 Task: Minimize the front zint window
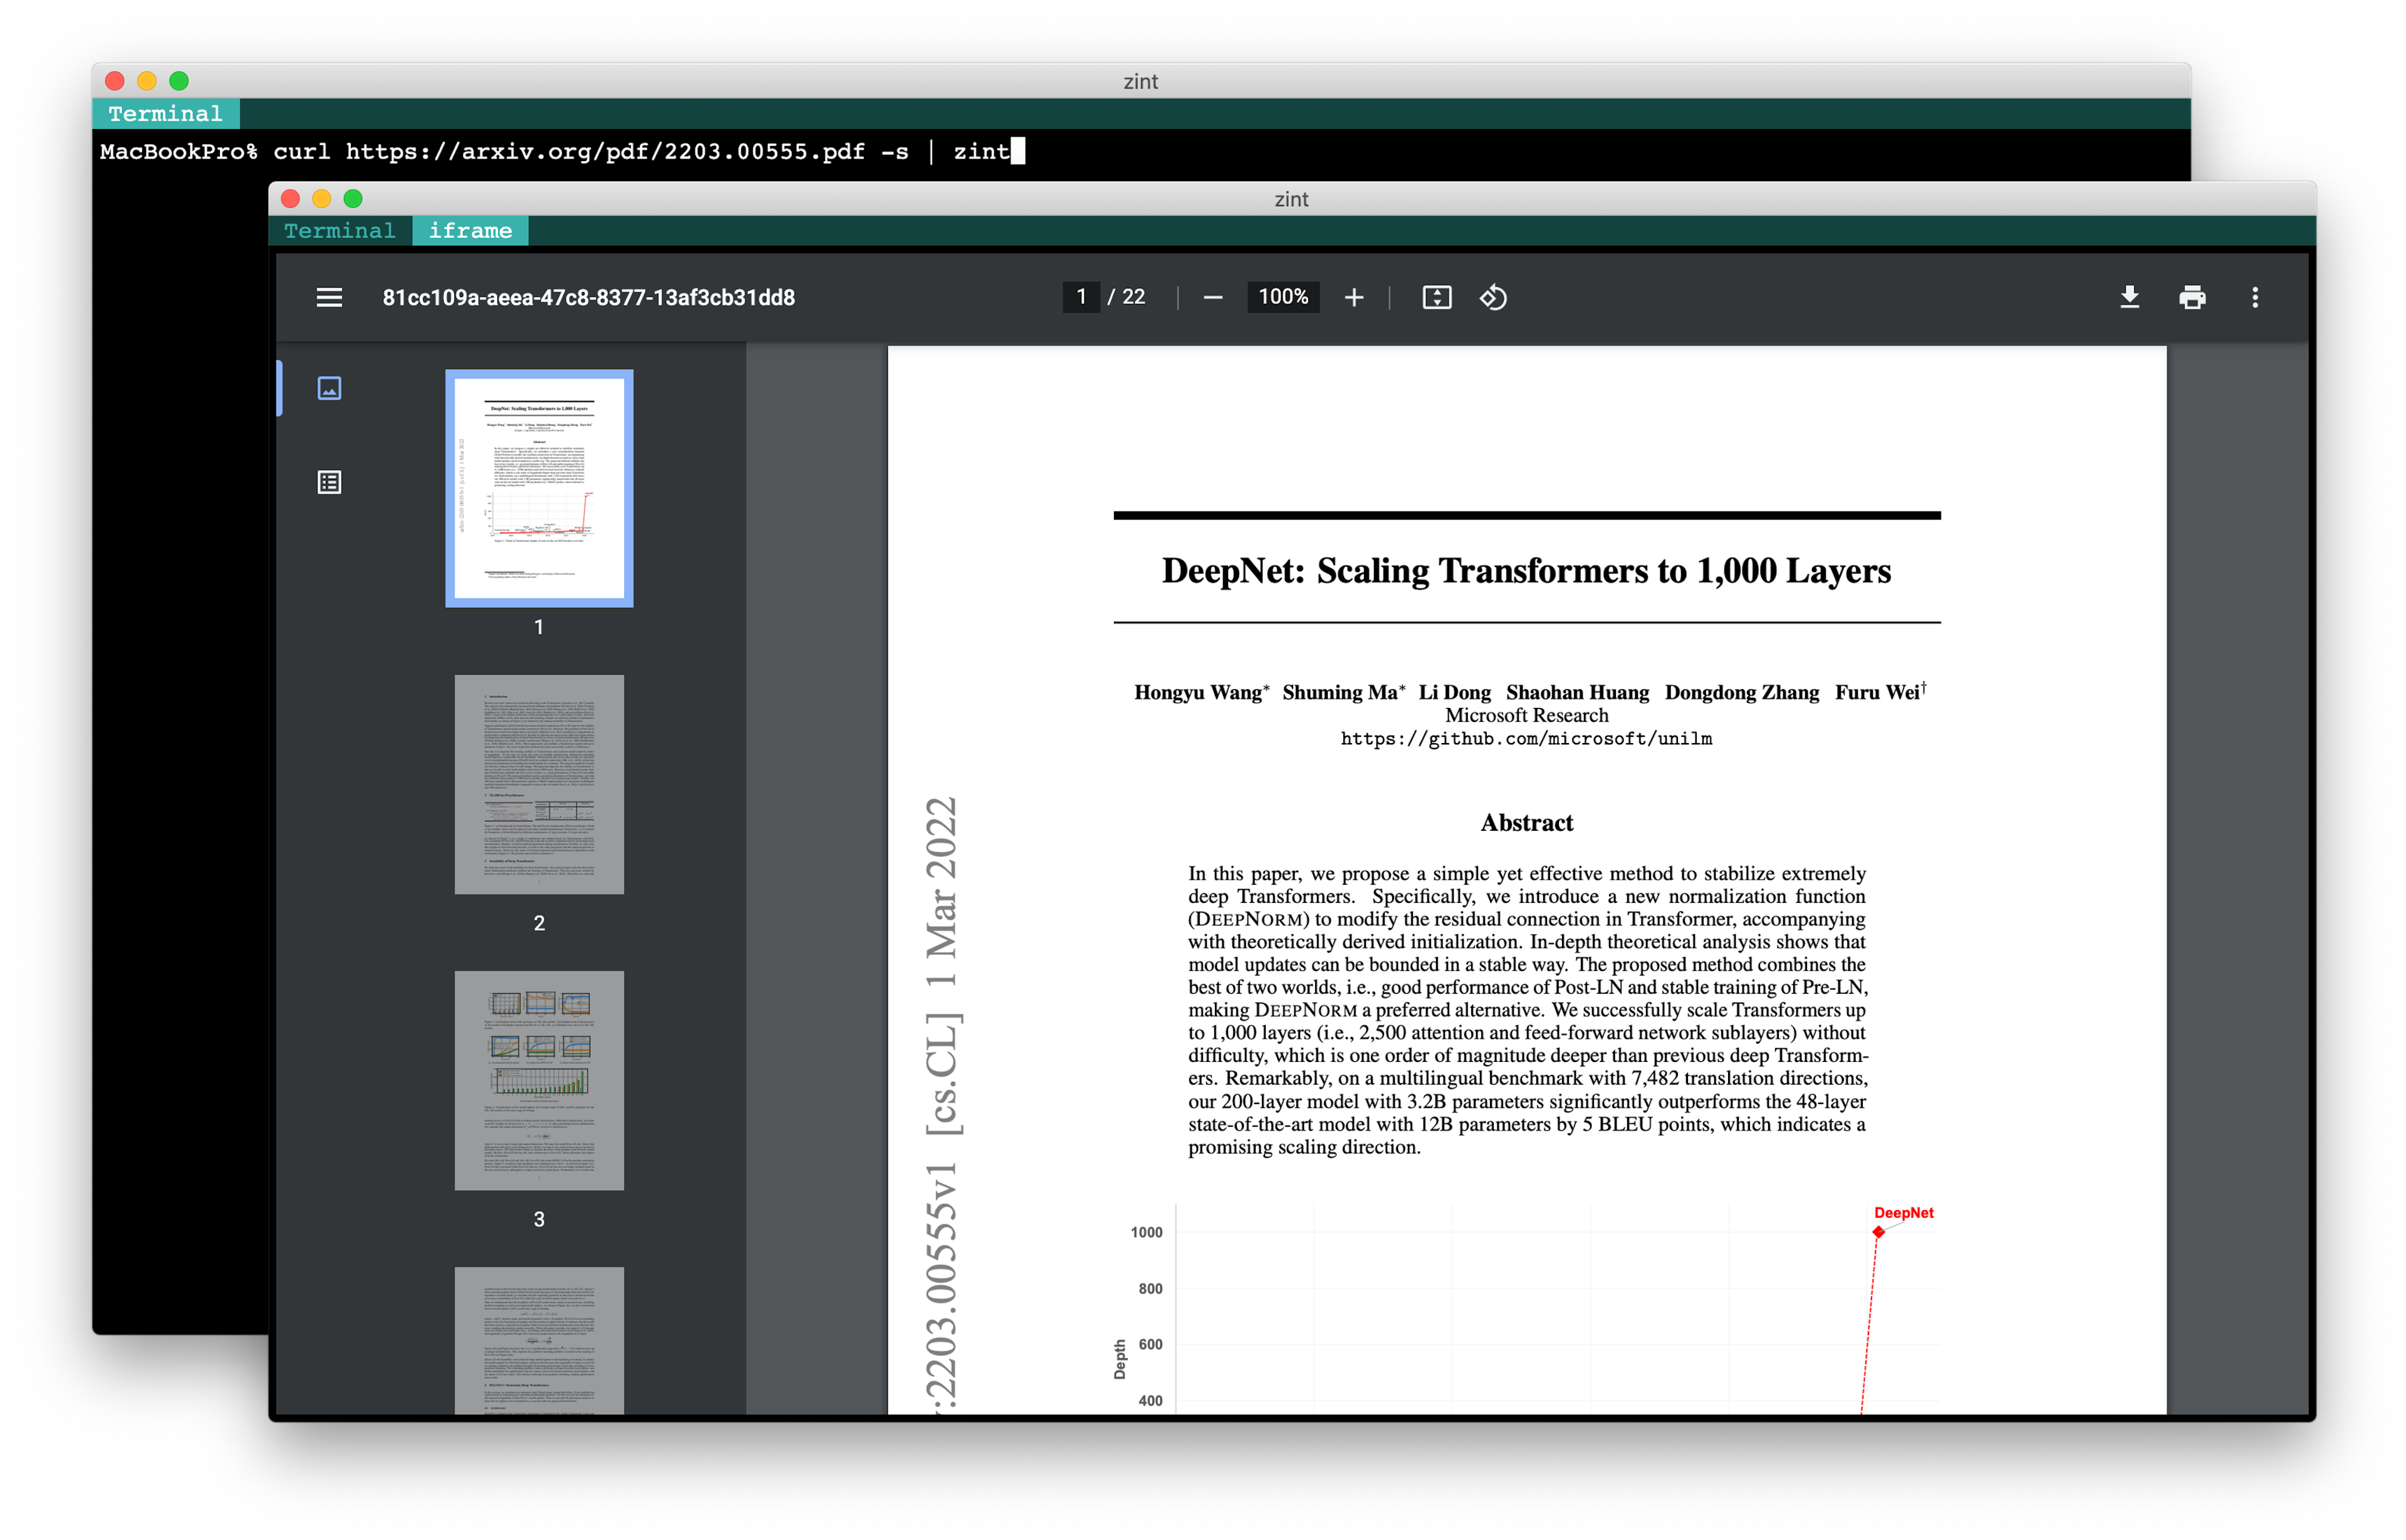tap(322, 199)
